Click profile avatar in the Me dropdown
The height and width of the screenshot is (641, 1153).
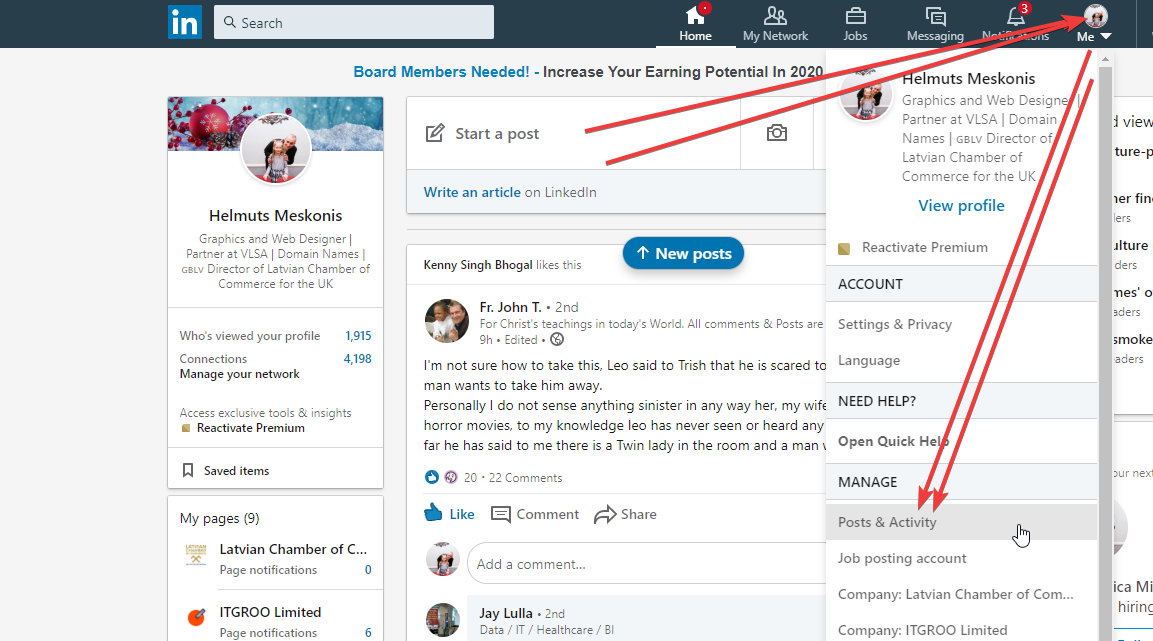point(865,96)
